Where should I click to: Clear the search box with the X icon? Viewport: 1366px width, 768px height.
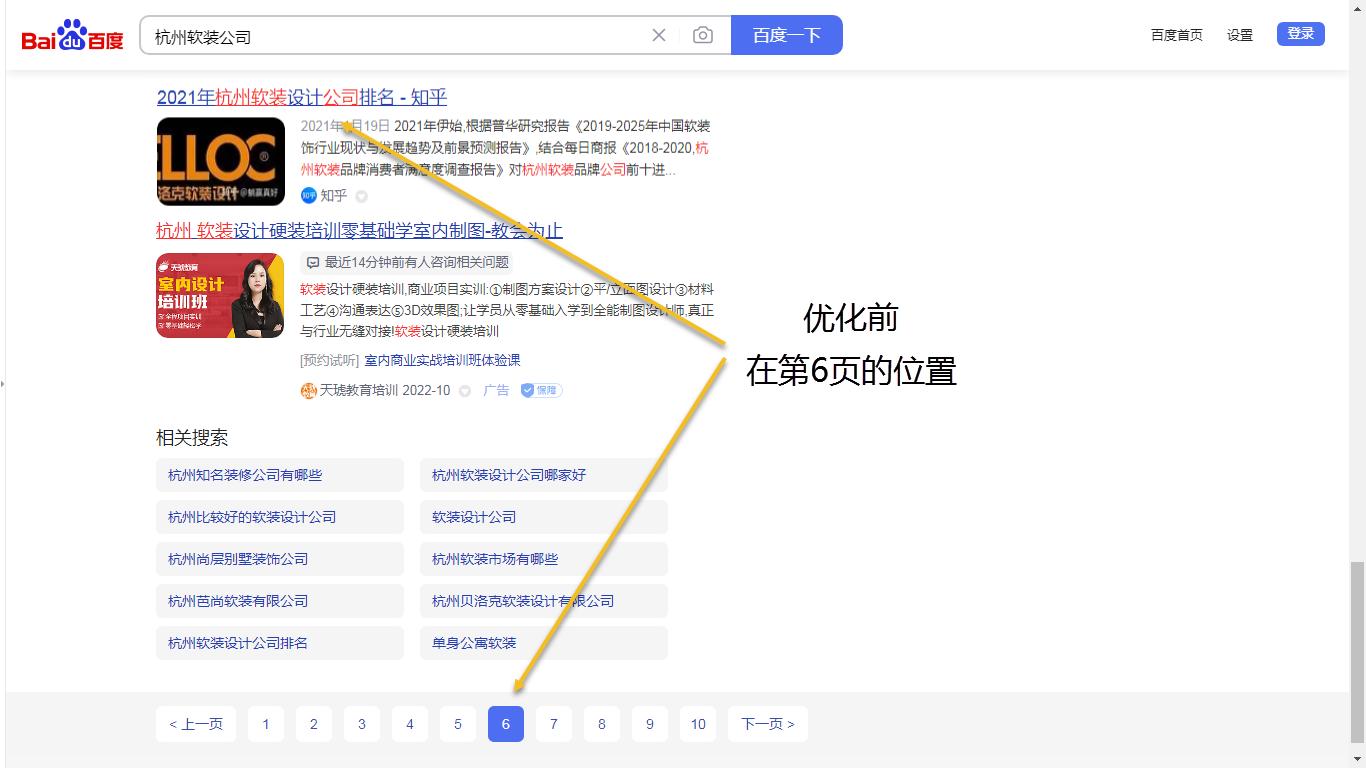click(659, 35)
